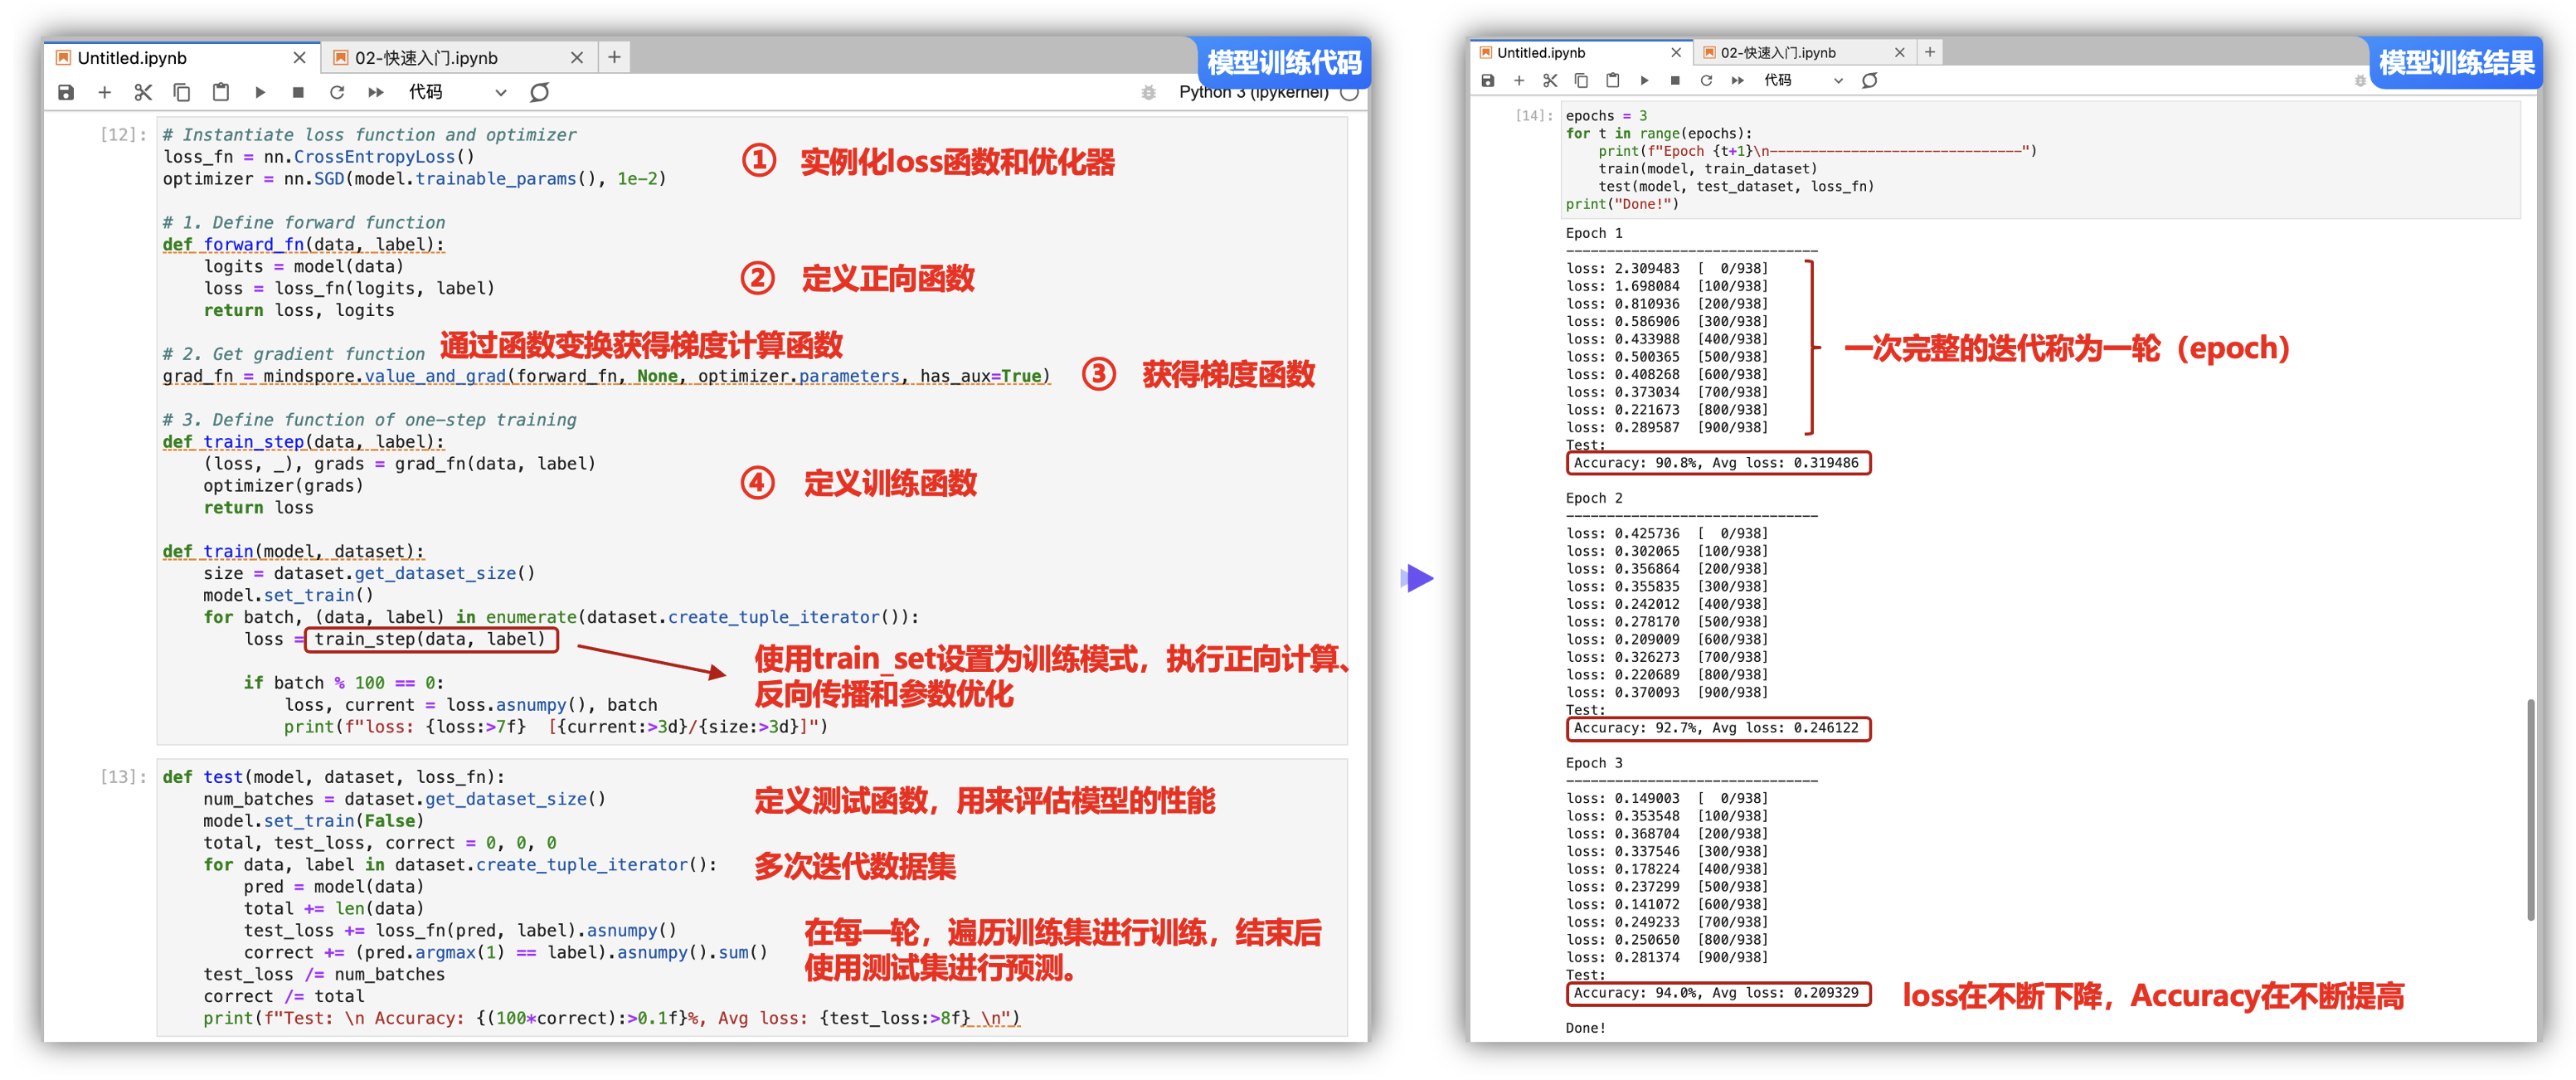Switch to 02-快速入门.ipynb tab in left window
This screenshot has width=2576, height=1080.
coord(427,58)
